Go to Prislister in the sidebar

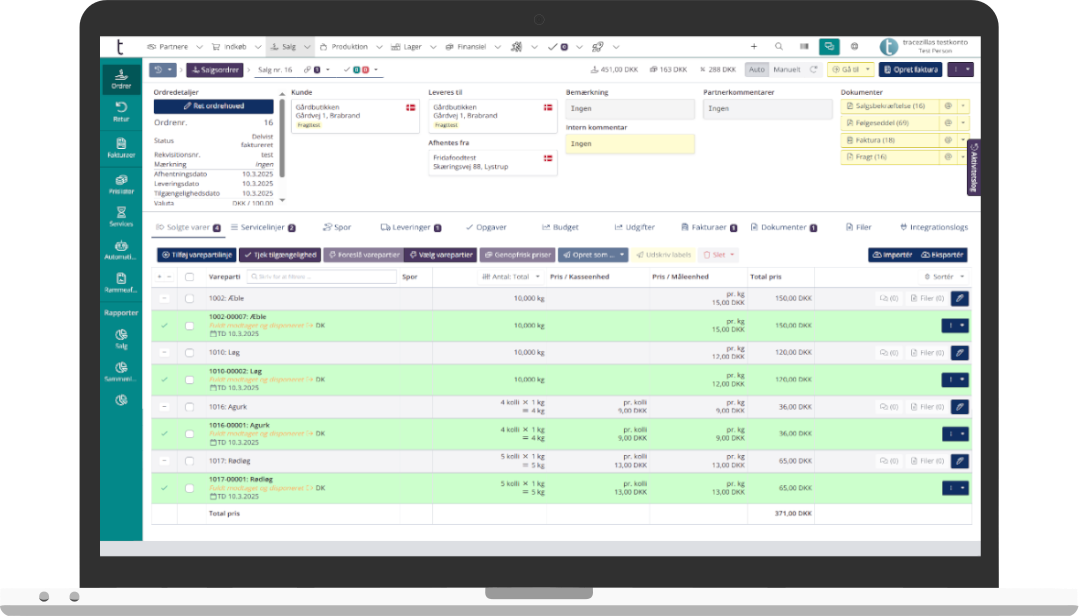coord(121,183)
